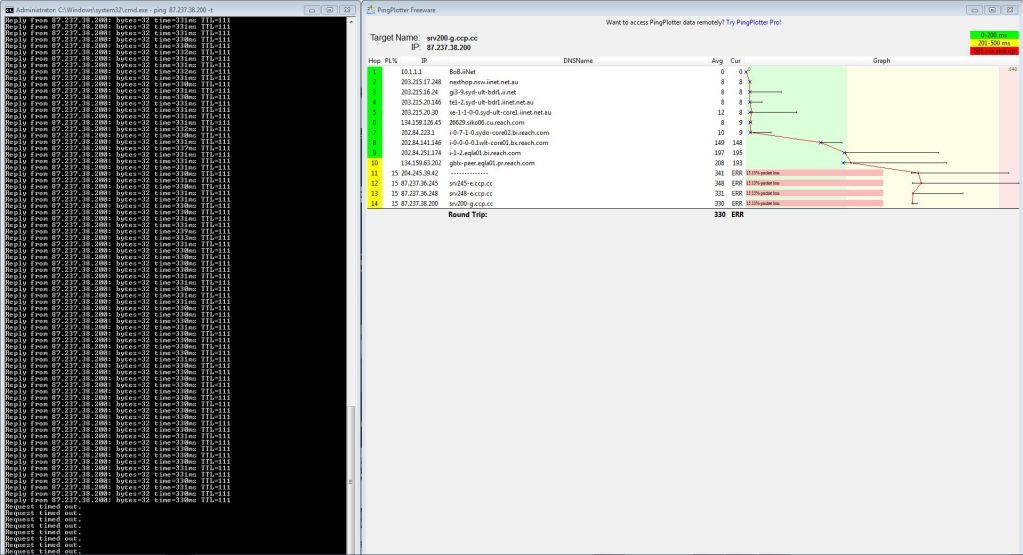1023x555 pixels.
Task: Select hop row gblx-peer.eqla01.pr.reach.com
Action: click(693, 163)
